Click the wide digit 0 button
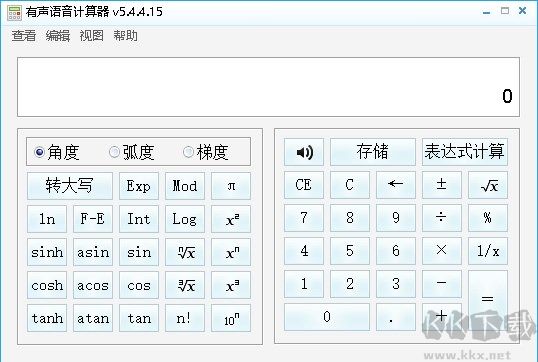538x362 pixels. [327, 317]
